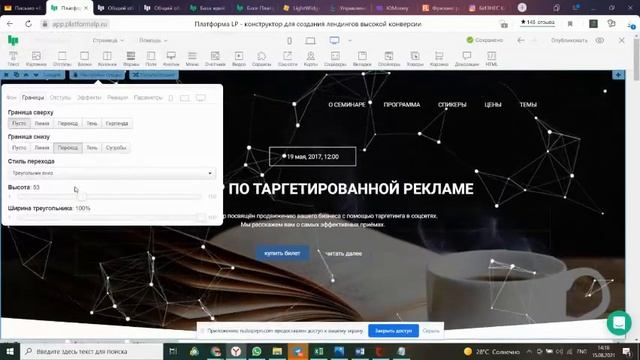Undo the last change with back arrow
The width and height of the screenshot is (640, 360).
pyautogui.click(x=521, y=40)
